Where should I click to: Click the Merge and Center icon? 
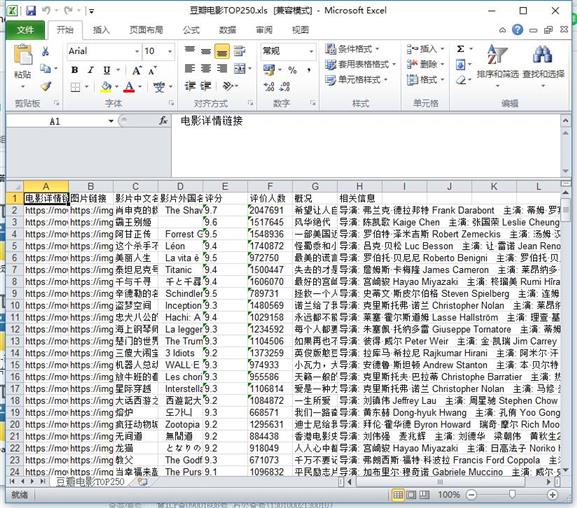pos(240,68)
